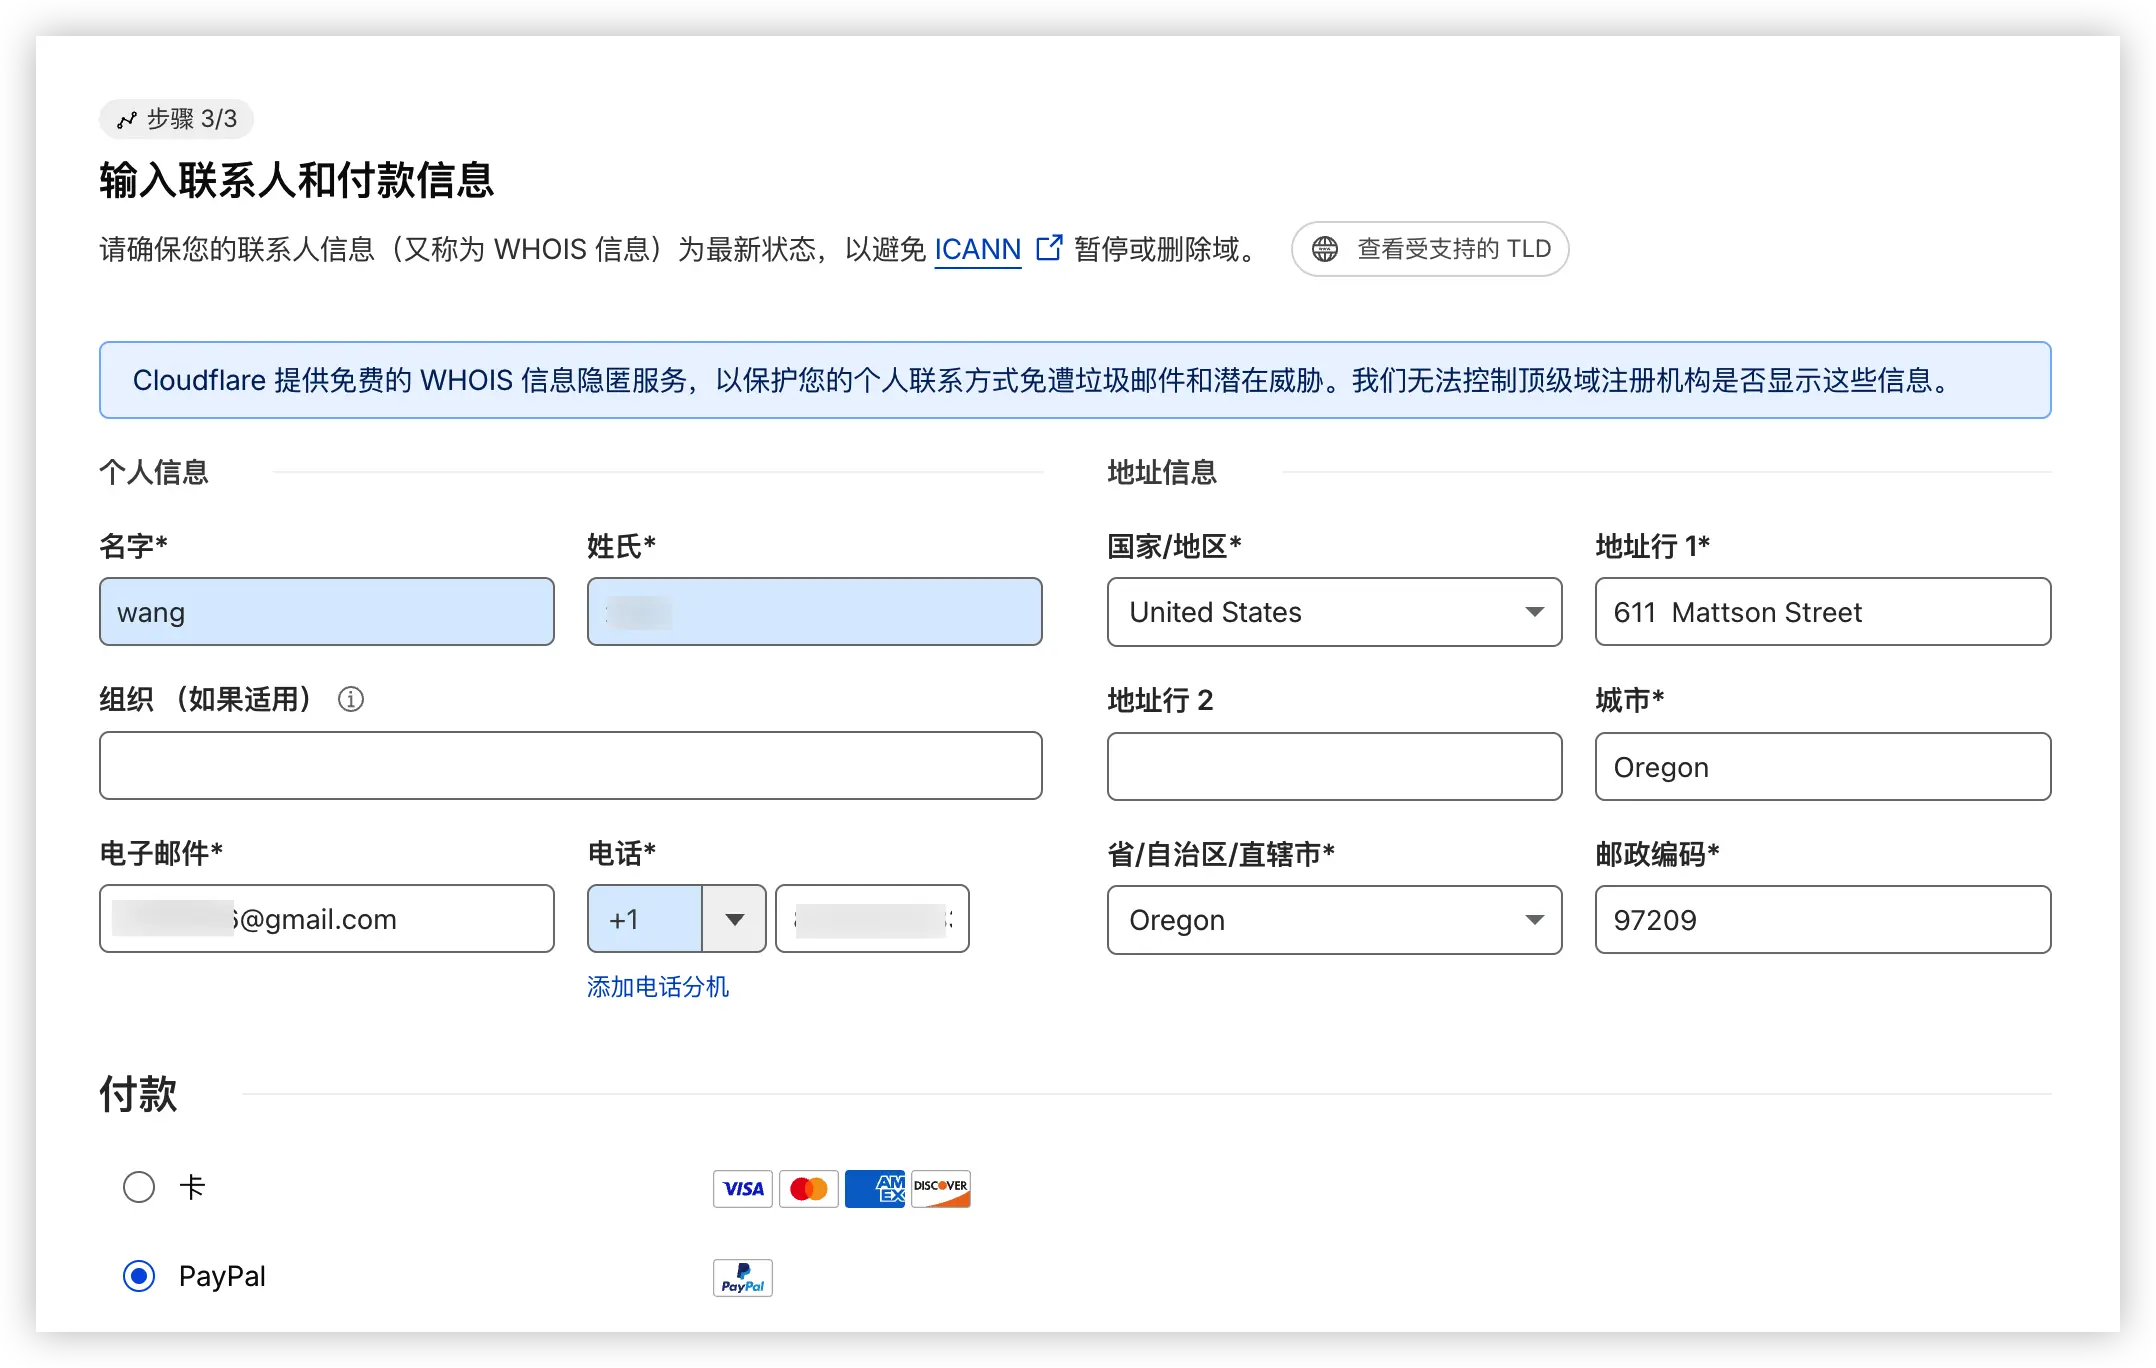Click the Visa card icon
2156x1368 pixels.
tap(741, 1188)
